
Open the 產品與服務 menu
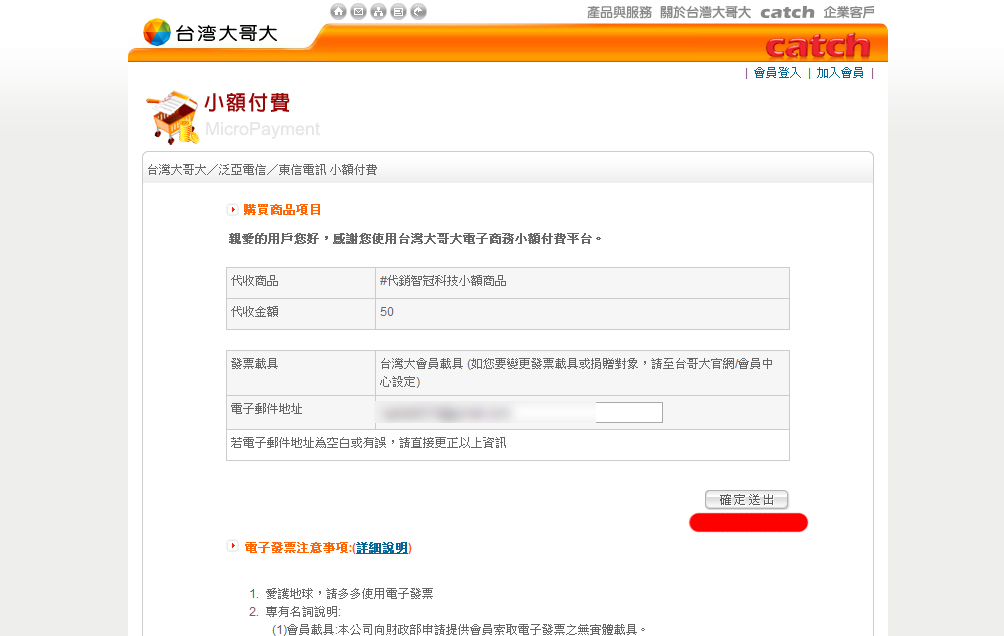[x=619, y=12]
